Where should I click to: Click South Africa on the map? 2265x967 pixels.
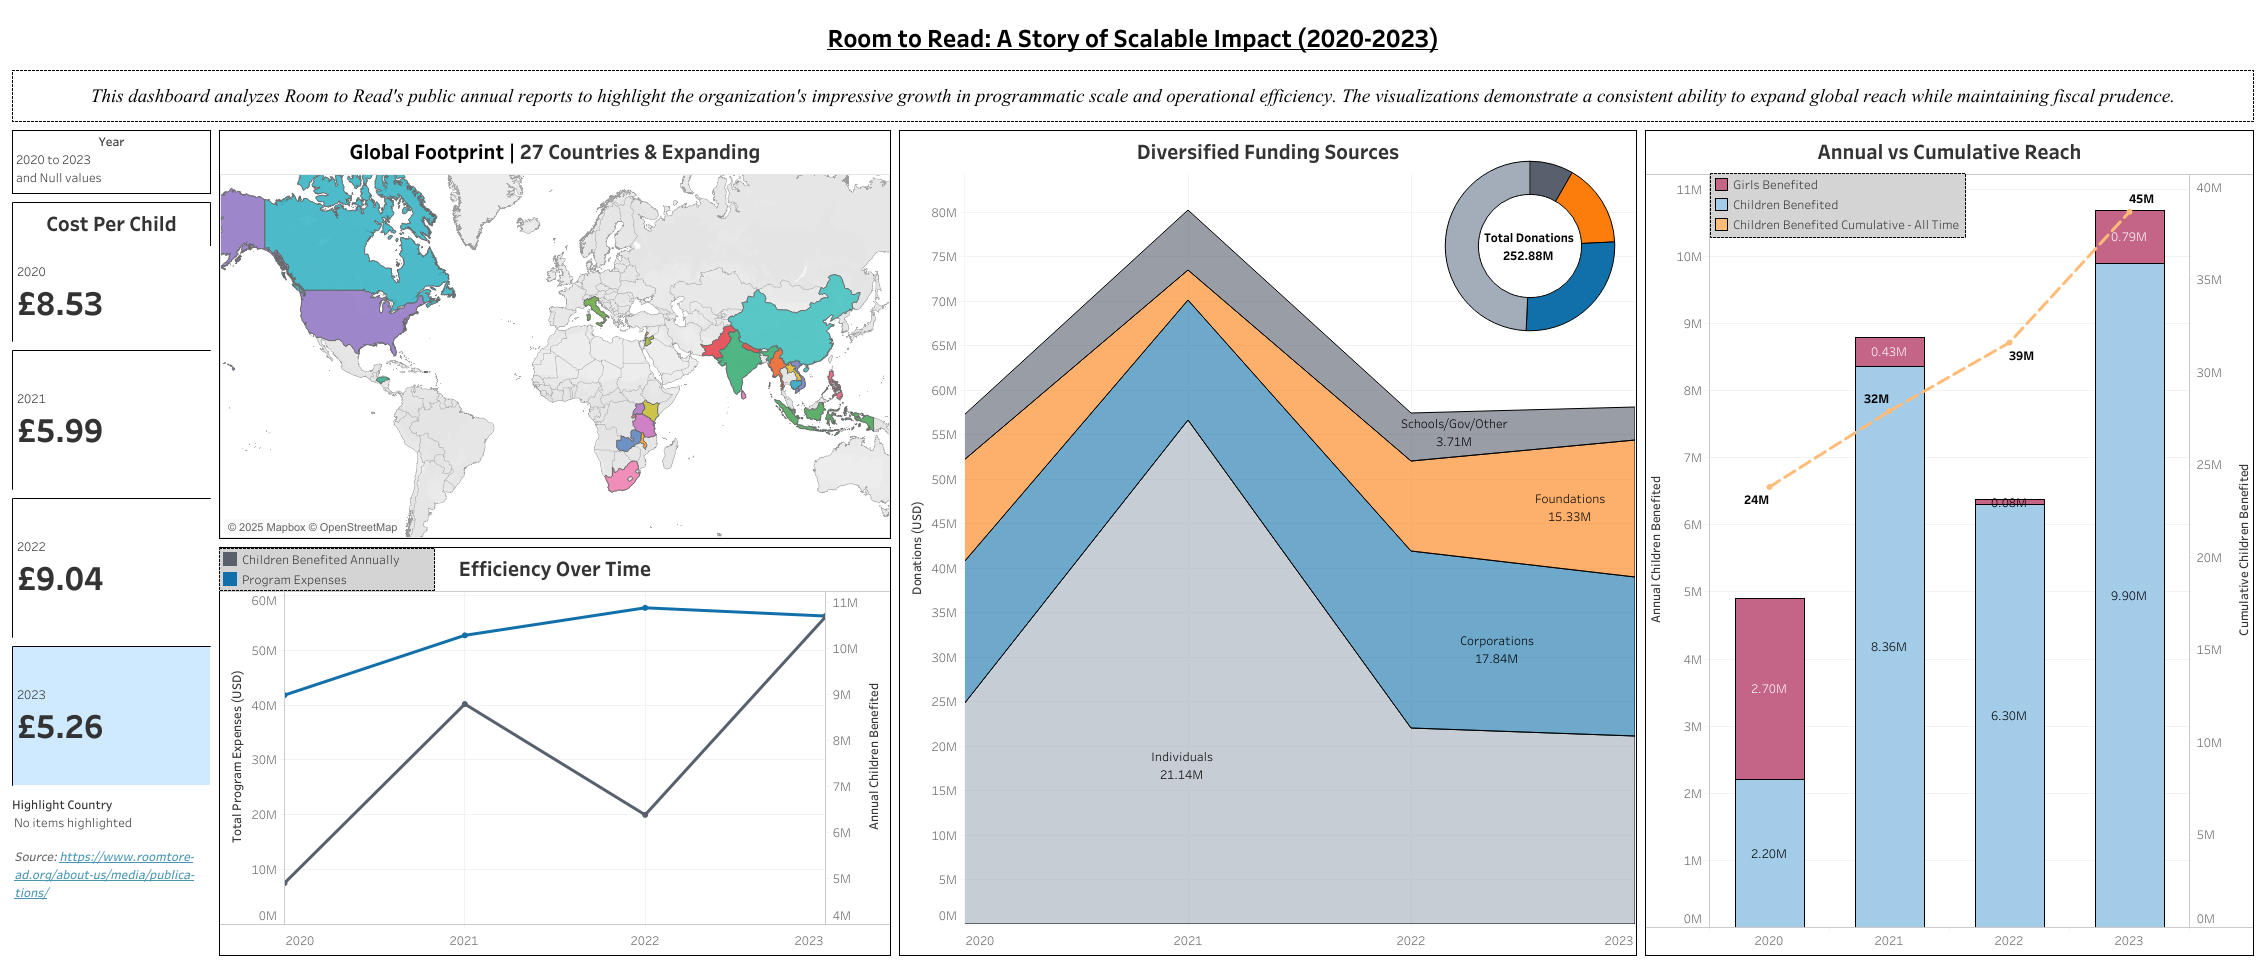621,477
